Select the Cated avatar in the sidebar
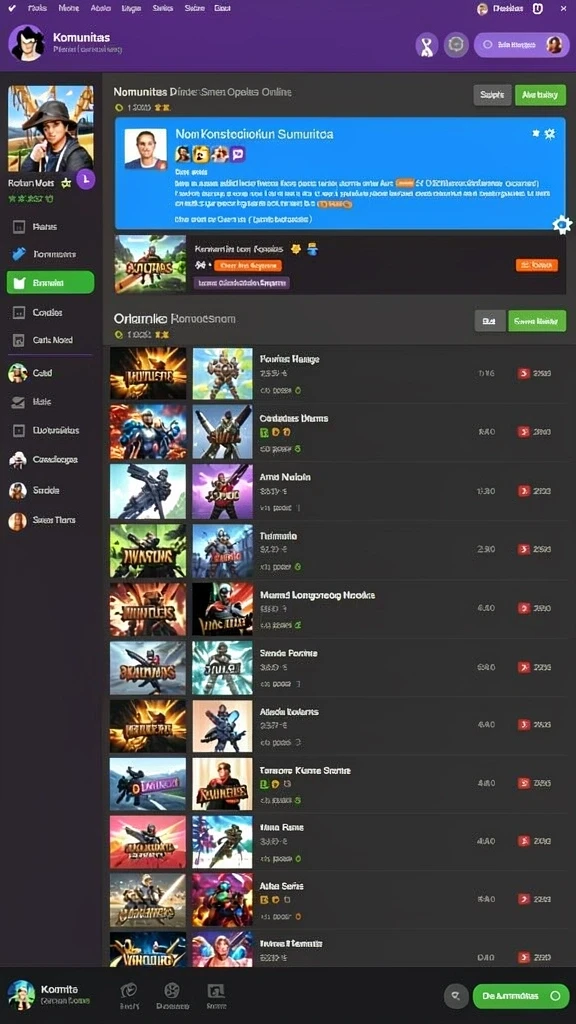Image resolution: width=576 pixels, height=1024 pixels. click(18, 373)
